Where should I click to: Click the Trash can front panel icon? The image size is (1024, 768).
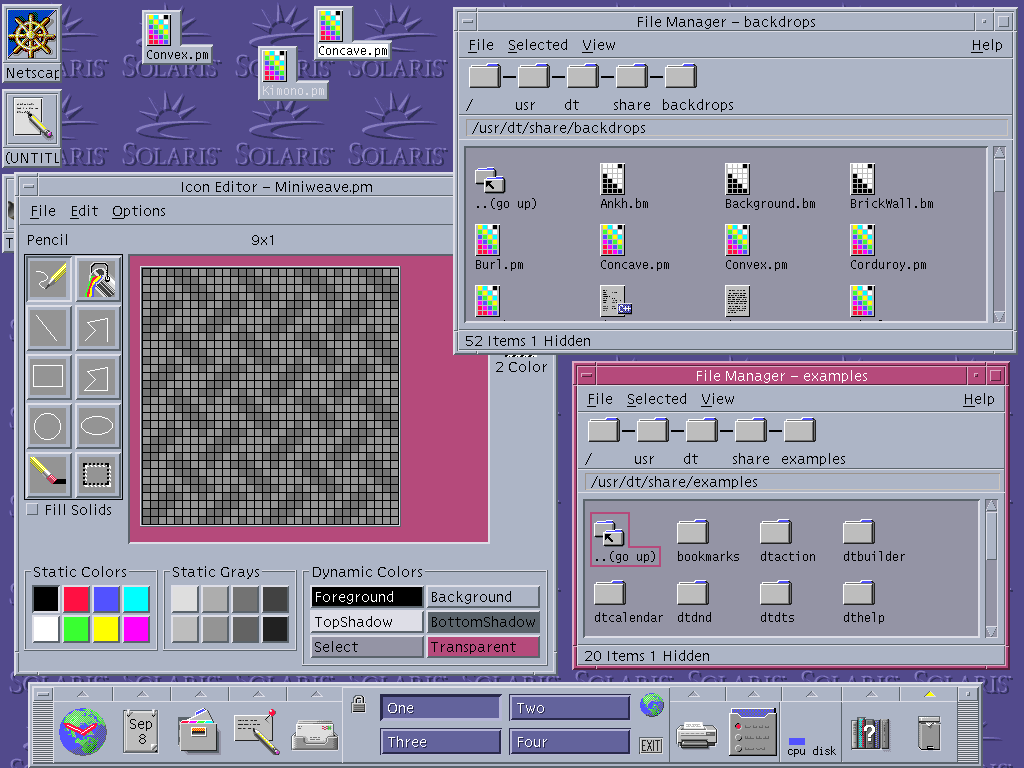pos(929,733)
